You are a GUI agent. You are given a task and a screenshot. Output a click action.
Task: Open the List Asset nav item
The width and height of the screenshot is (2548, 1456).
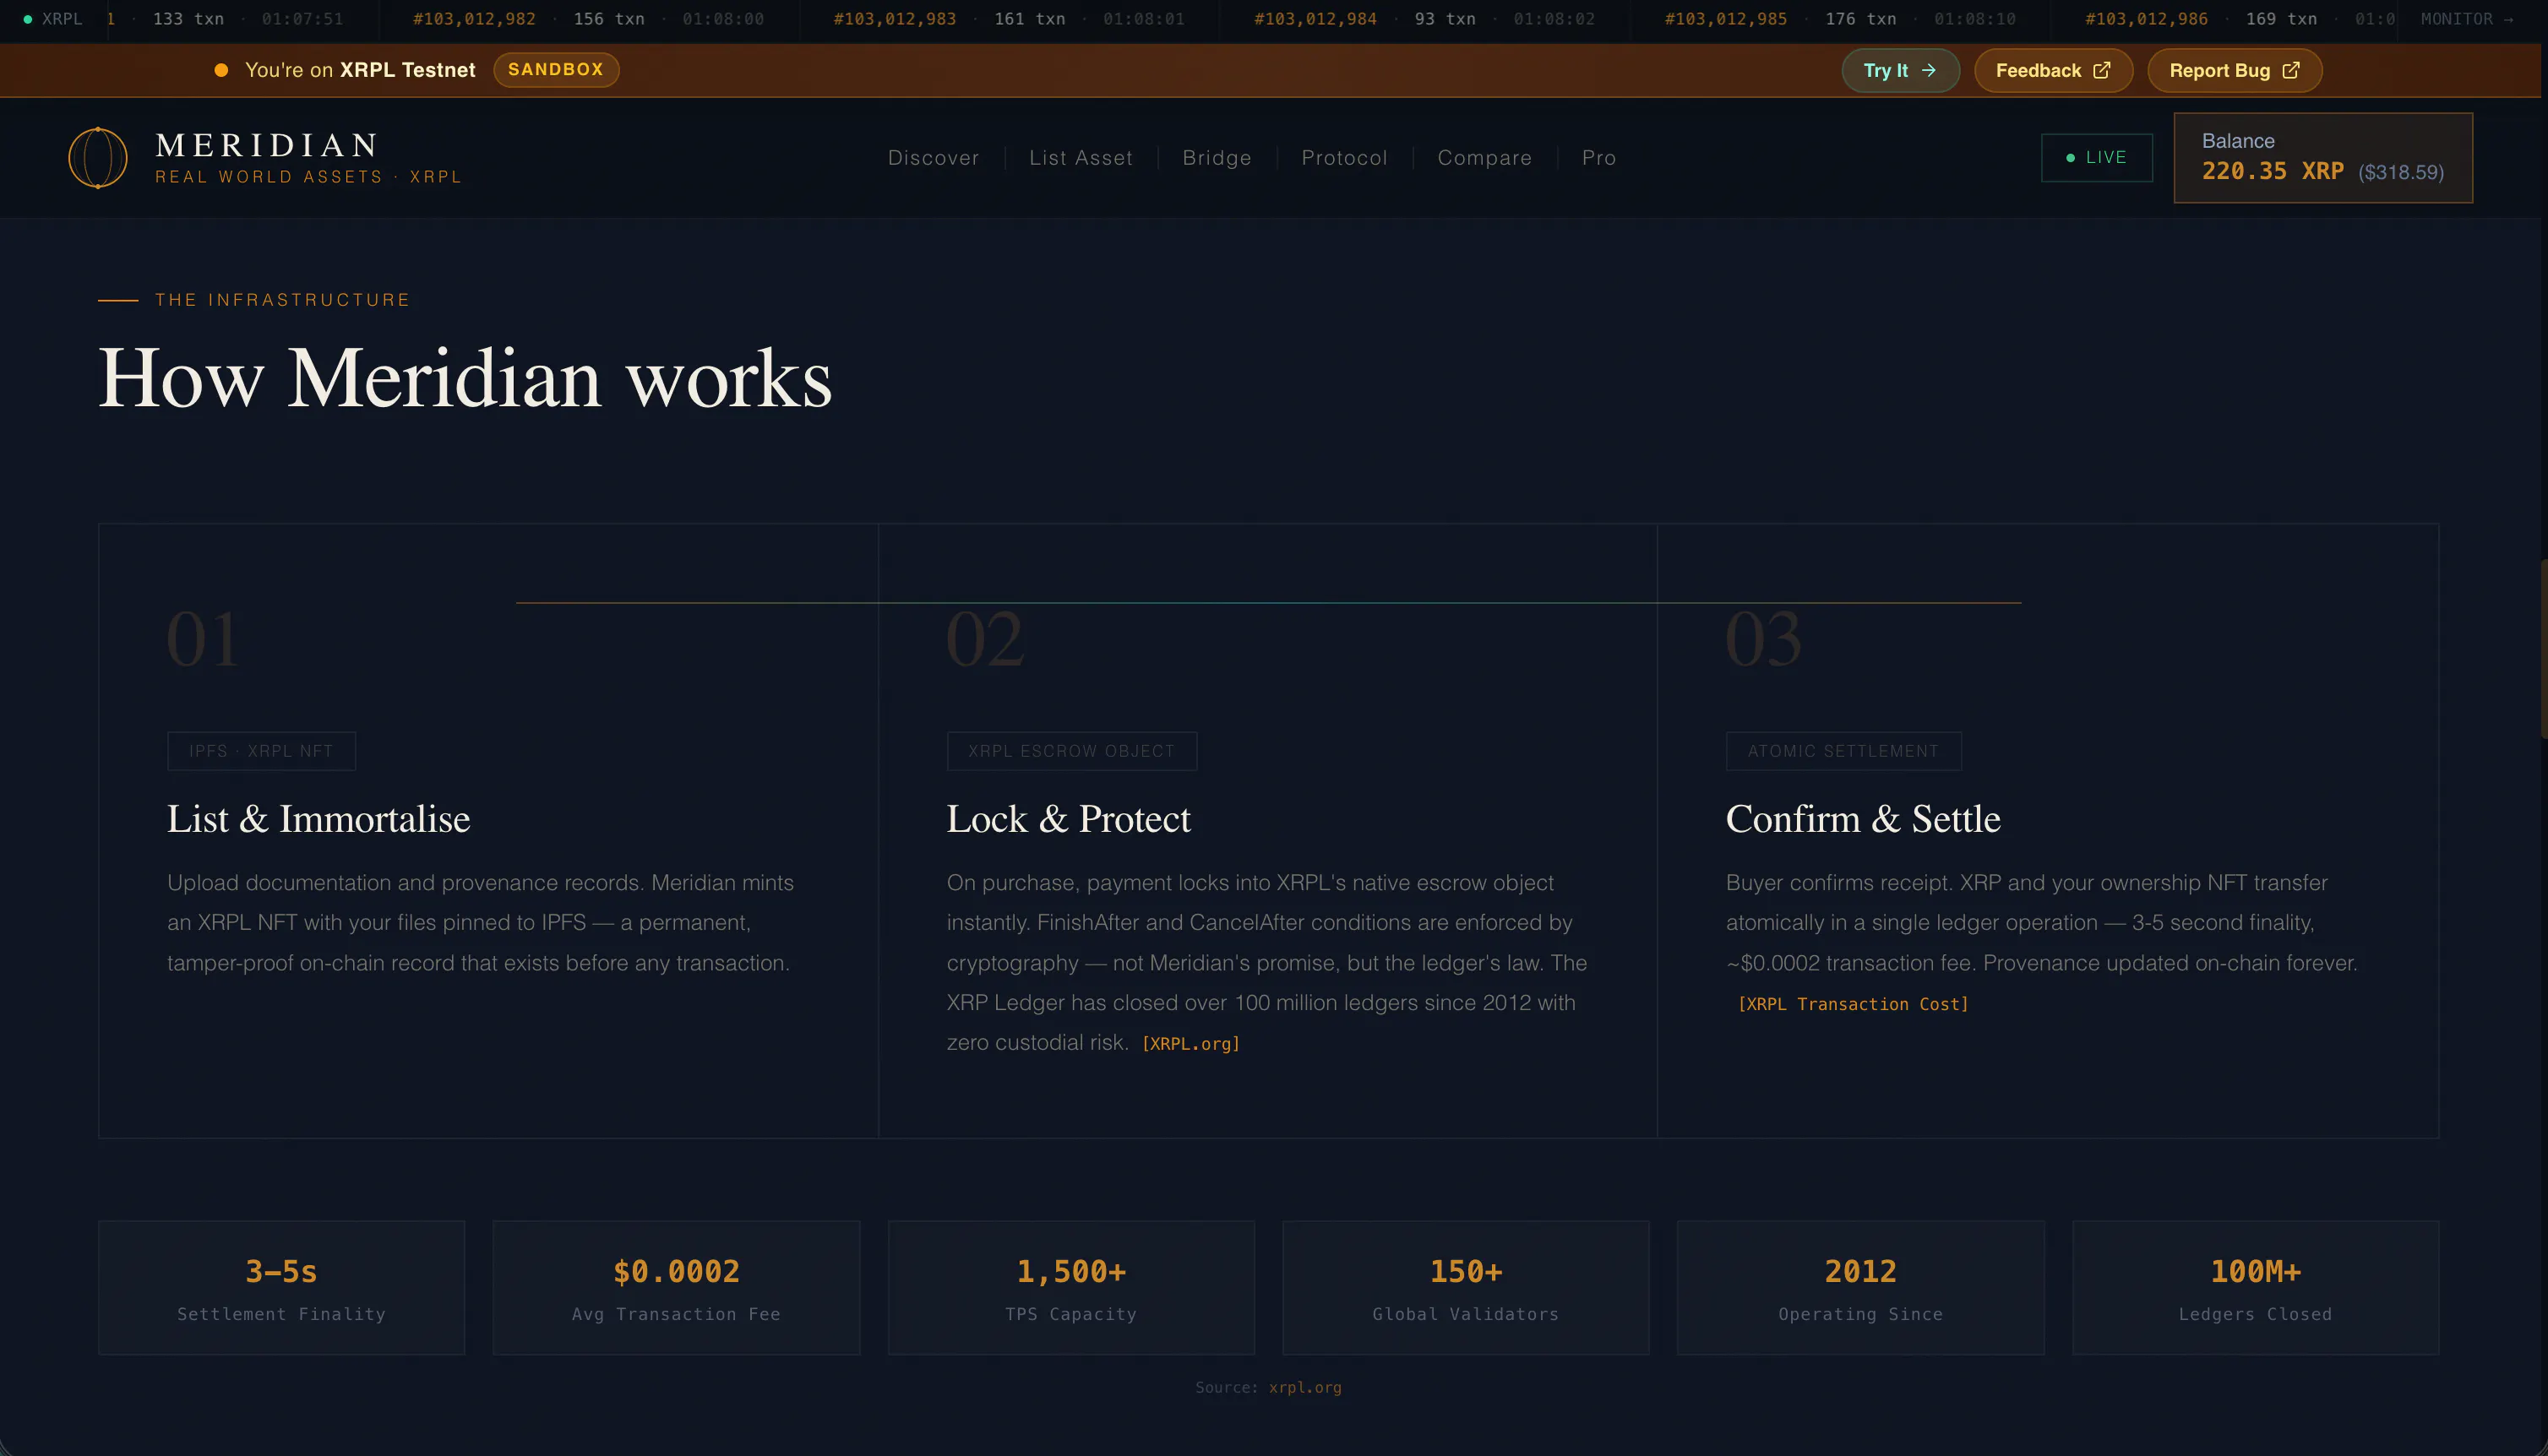pyautogui.click(x=1081, y=158)
